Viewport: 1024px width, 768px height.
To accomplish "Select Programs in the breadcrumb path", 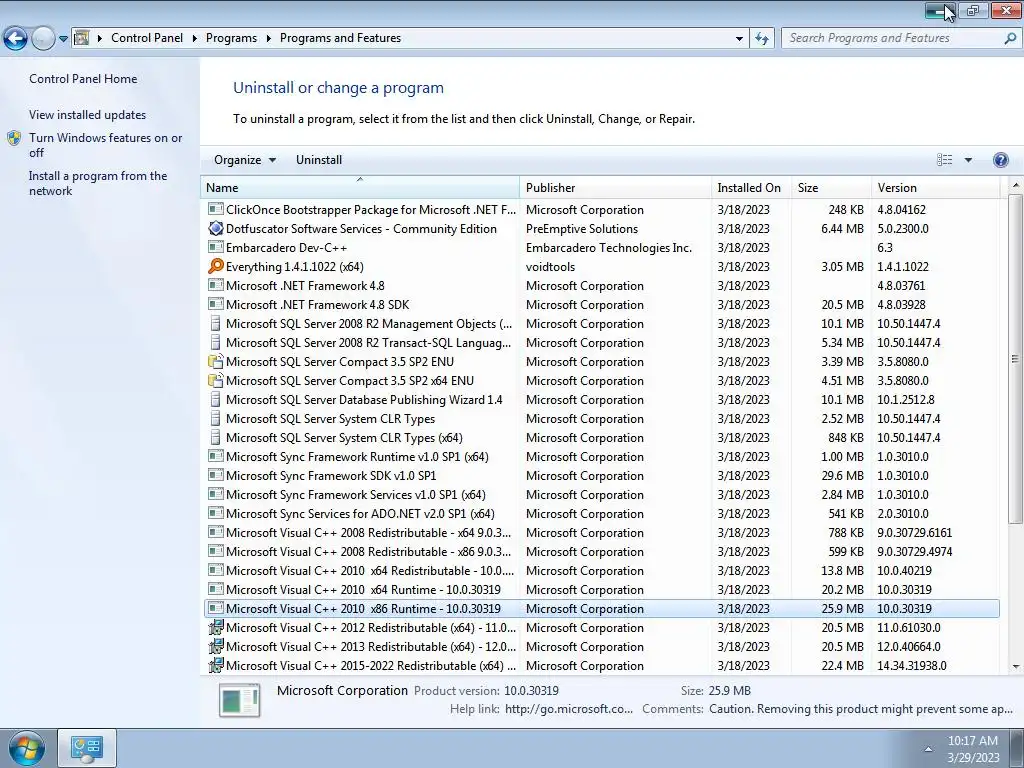I will click(x=231, y=38).
